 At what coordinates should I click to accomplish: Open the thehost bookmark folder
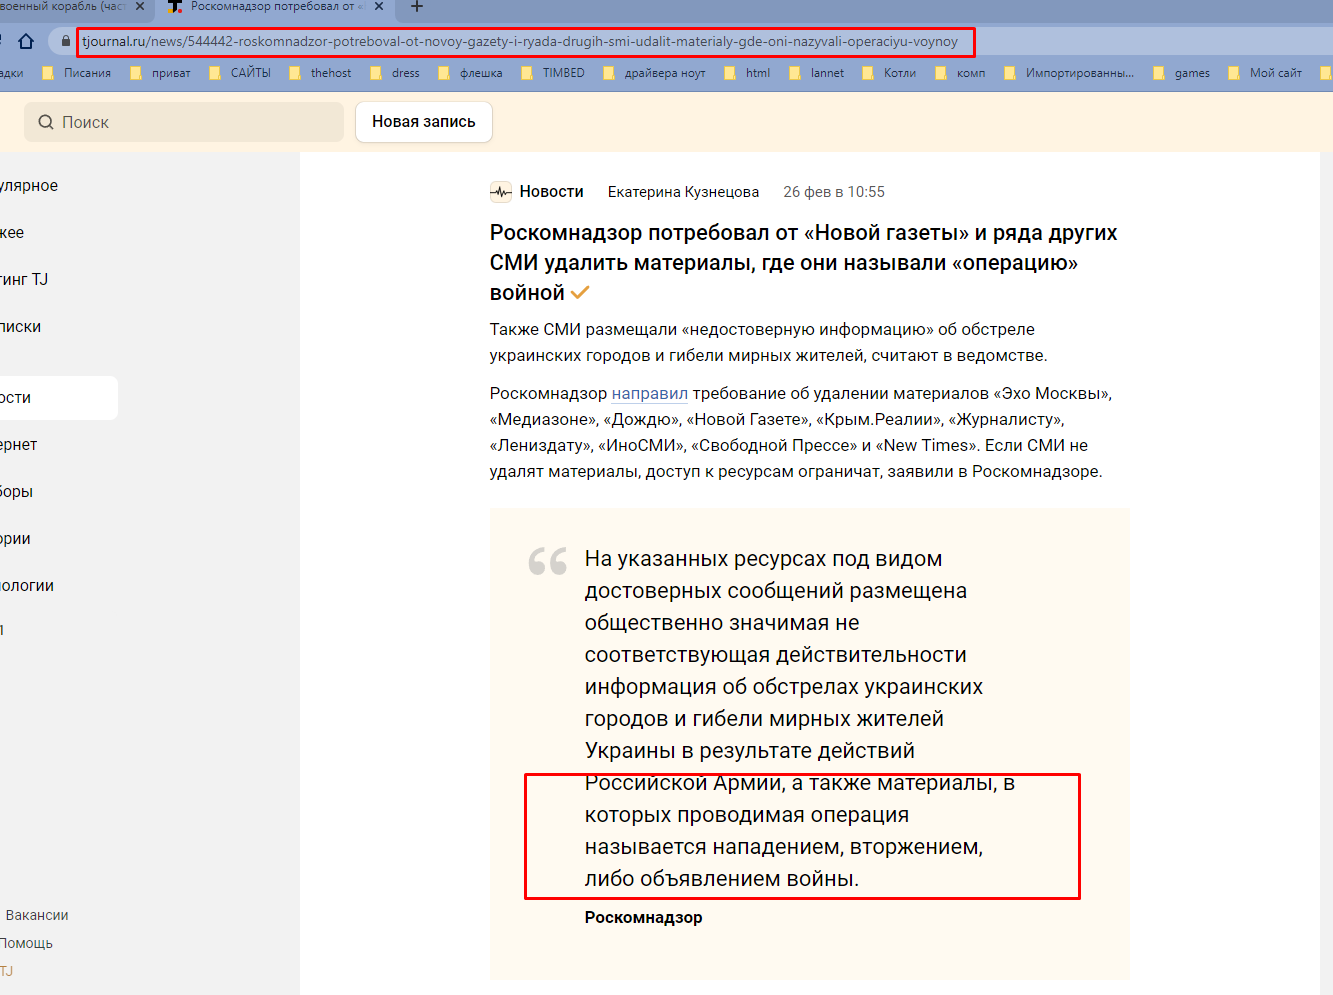(x=320, y=73)
